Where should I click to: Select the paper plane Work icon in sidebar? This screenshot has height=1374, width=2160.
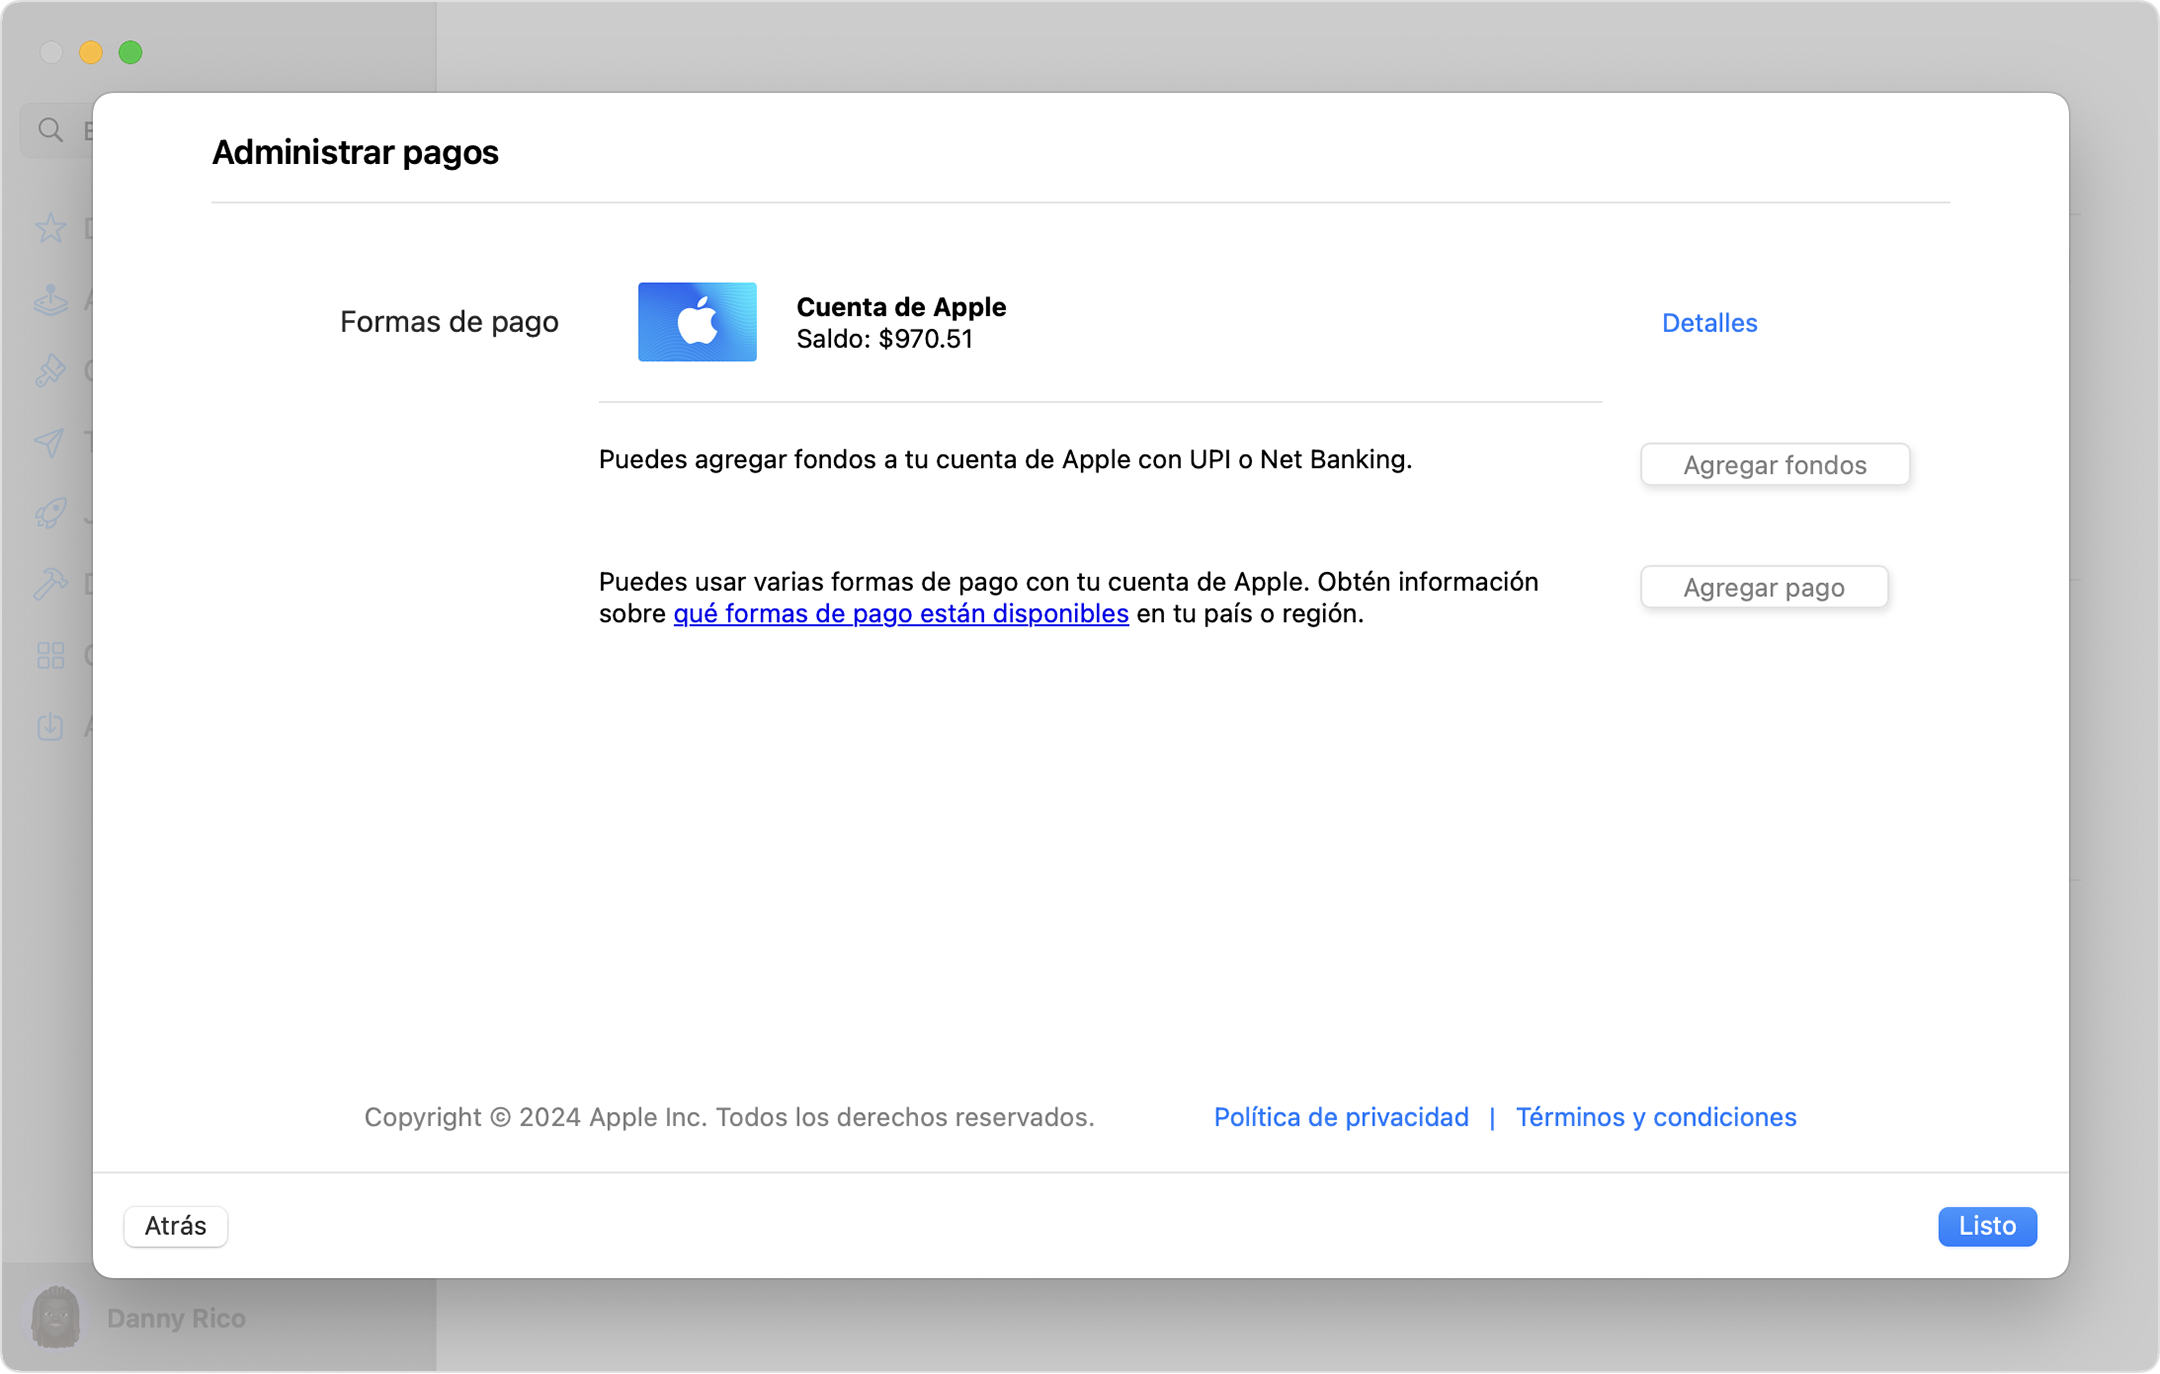pos(50,442)
